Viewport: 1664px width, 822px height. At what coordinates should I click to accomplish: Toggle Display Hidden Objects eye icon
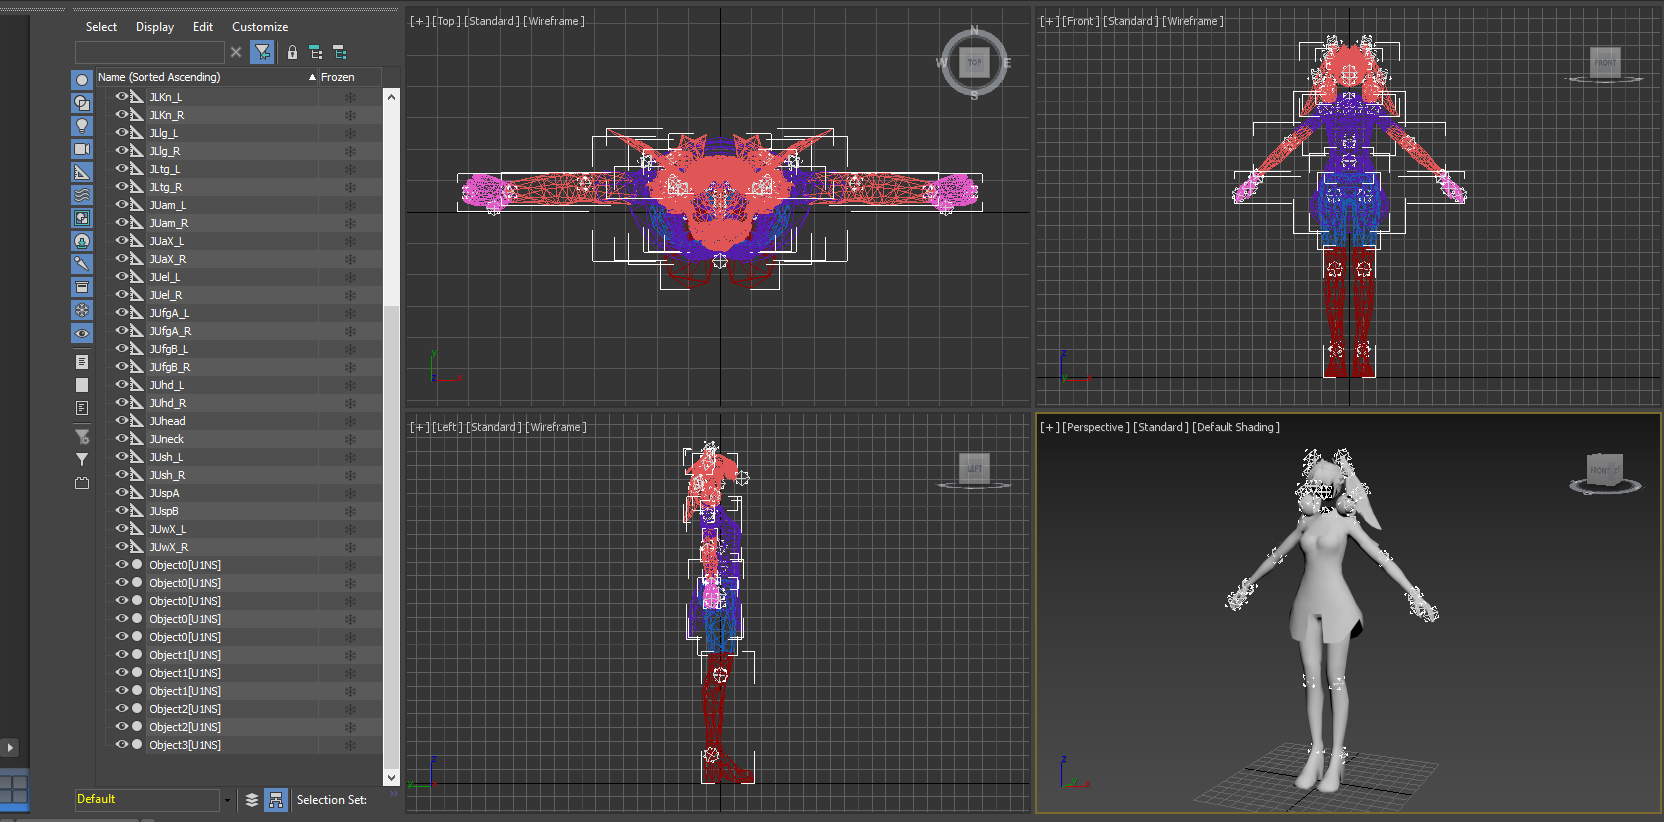click(82, 333)
